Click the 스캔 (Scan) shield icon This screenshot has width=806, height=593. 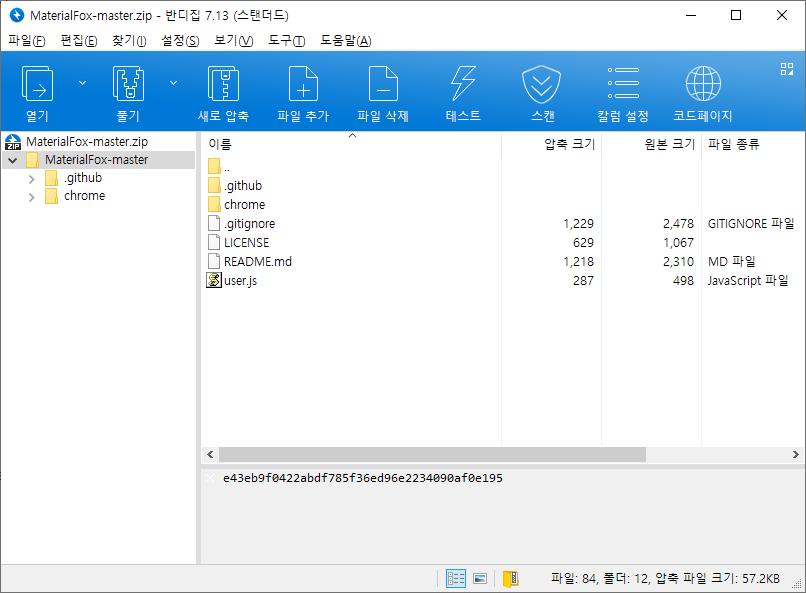pos(542,84)
